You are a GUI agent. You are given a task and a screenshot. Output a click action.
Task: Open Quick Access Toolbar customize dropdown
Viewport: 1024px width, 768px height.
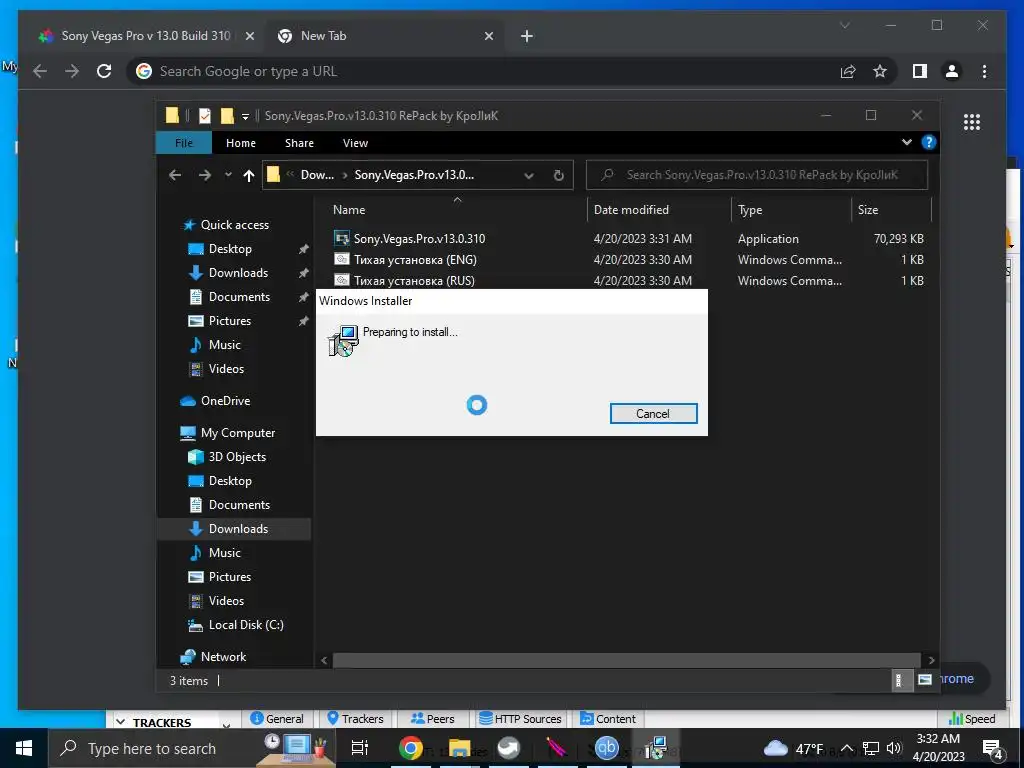pos(246,116)
